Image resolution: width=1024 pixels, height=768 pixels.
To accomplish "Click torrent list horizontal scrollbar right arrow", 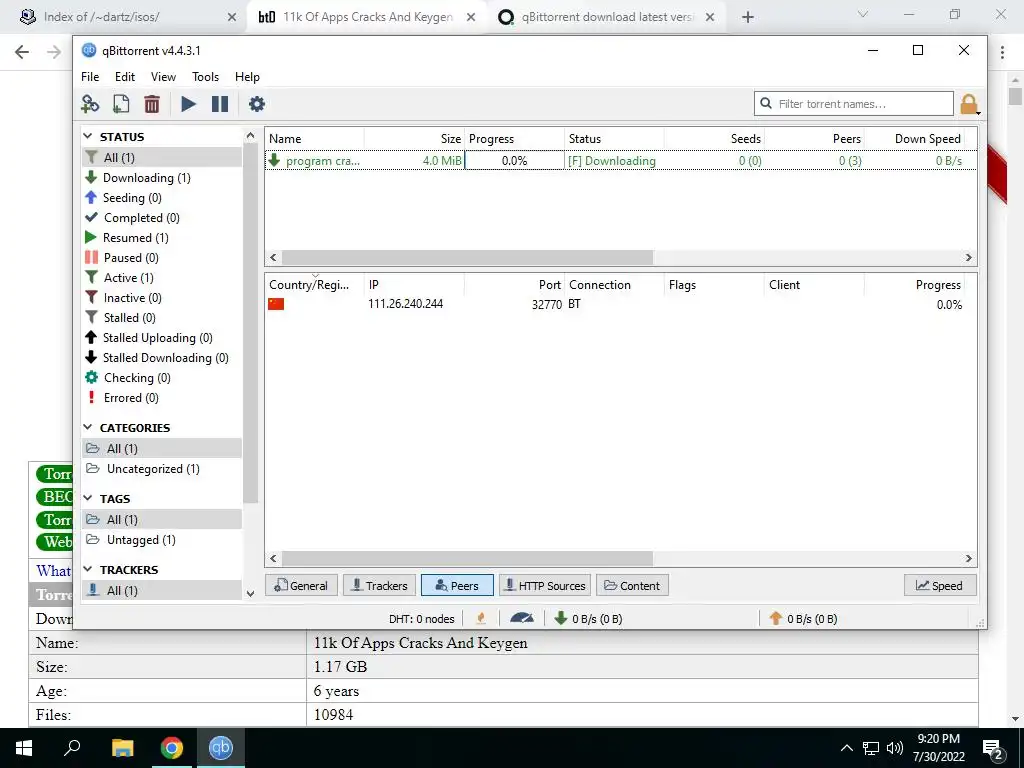I will pos(968,257).
